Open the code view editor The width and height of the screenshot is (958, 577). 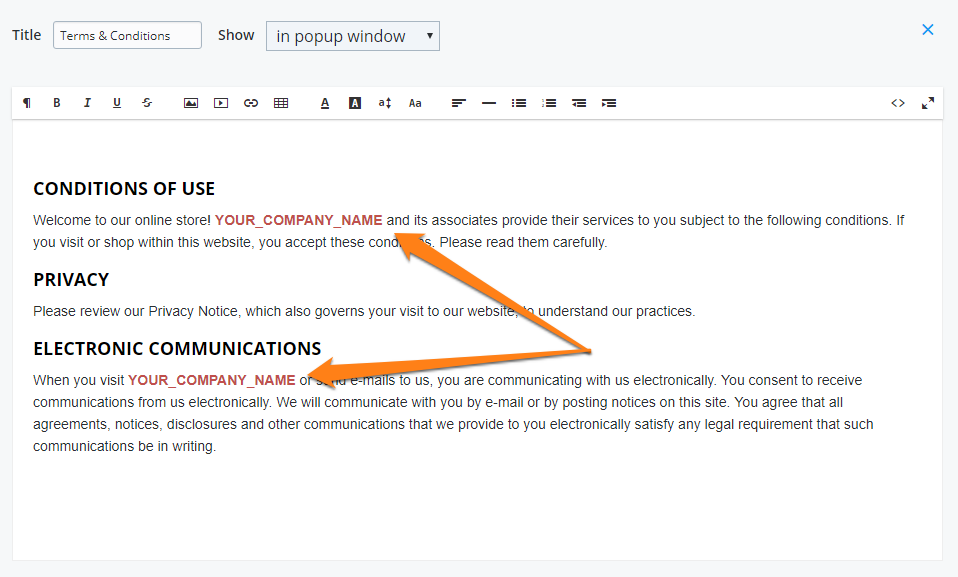coord(898,102)
